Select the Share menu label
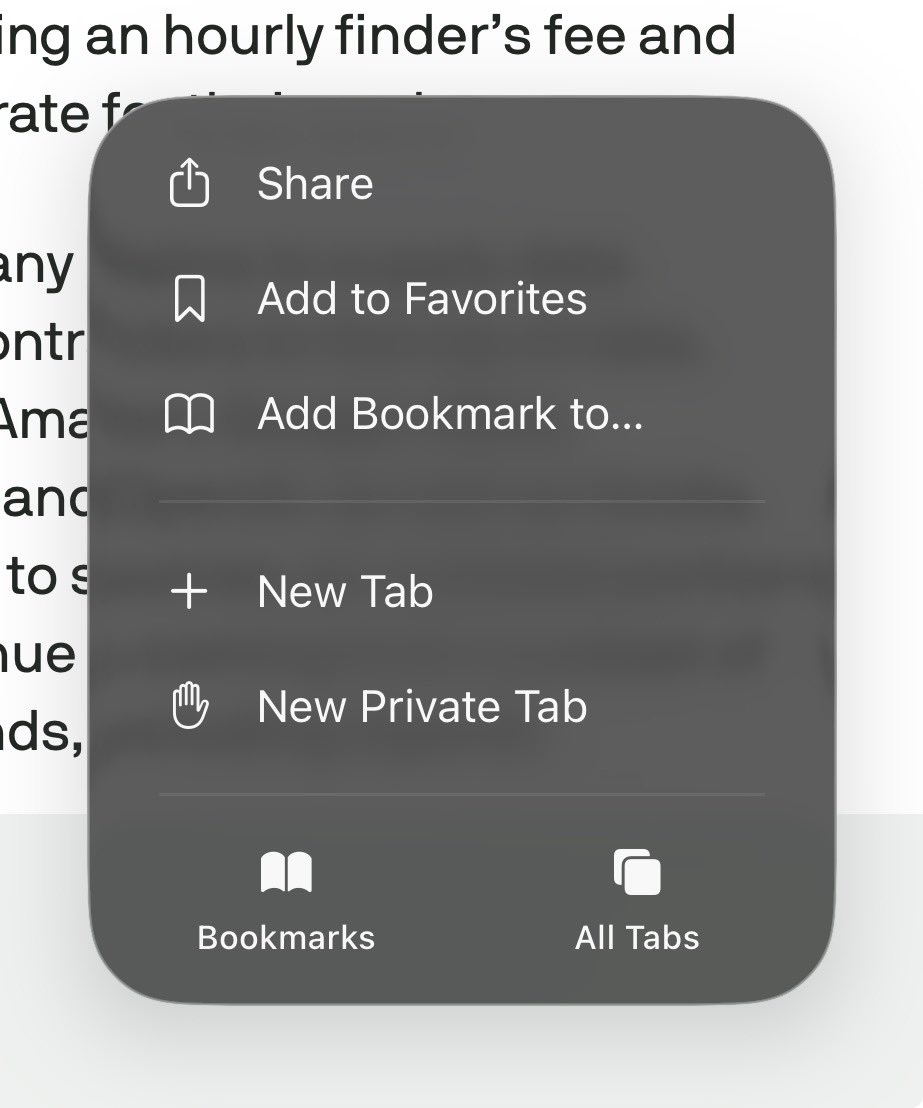Image resolution: width=923 pixels, height=1108 pixels. point(315,184)
